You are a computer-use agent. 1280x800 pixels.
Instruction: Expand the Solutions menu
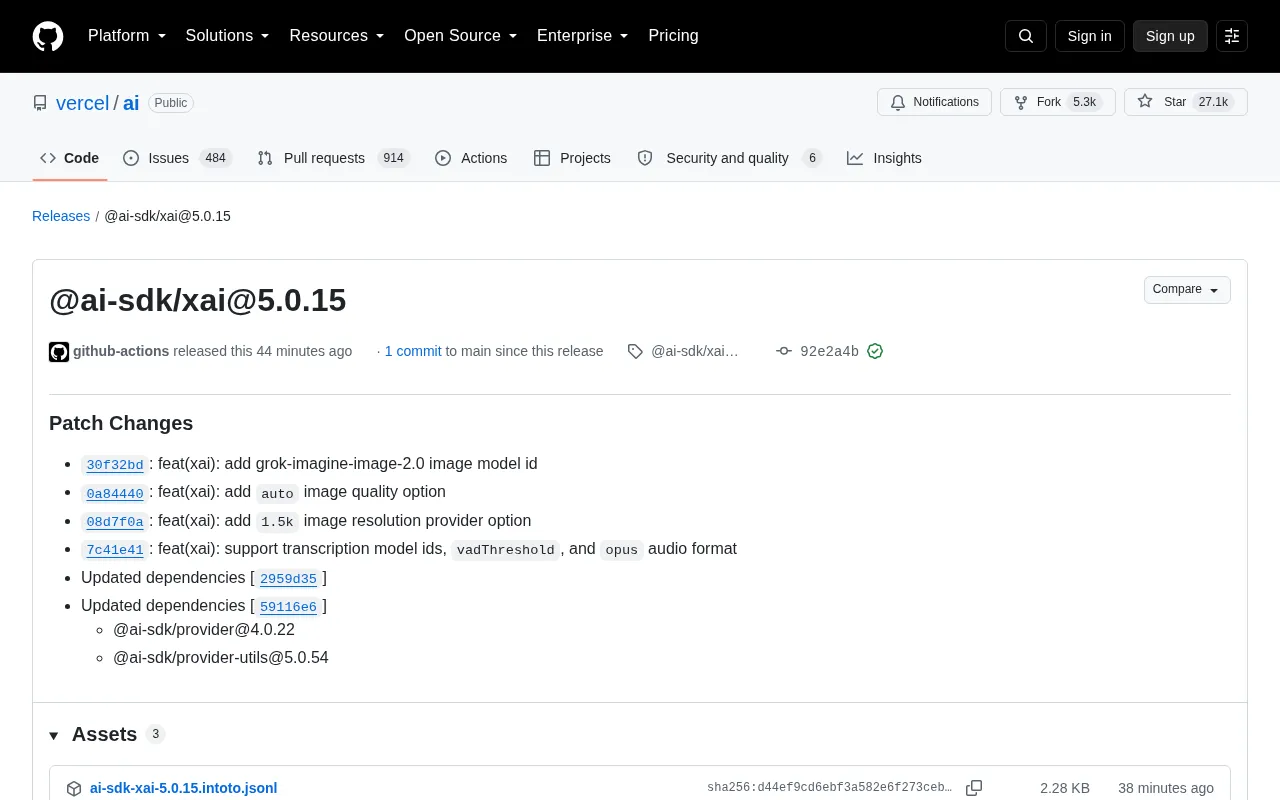pyautogui.click(x=228, y=36)
